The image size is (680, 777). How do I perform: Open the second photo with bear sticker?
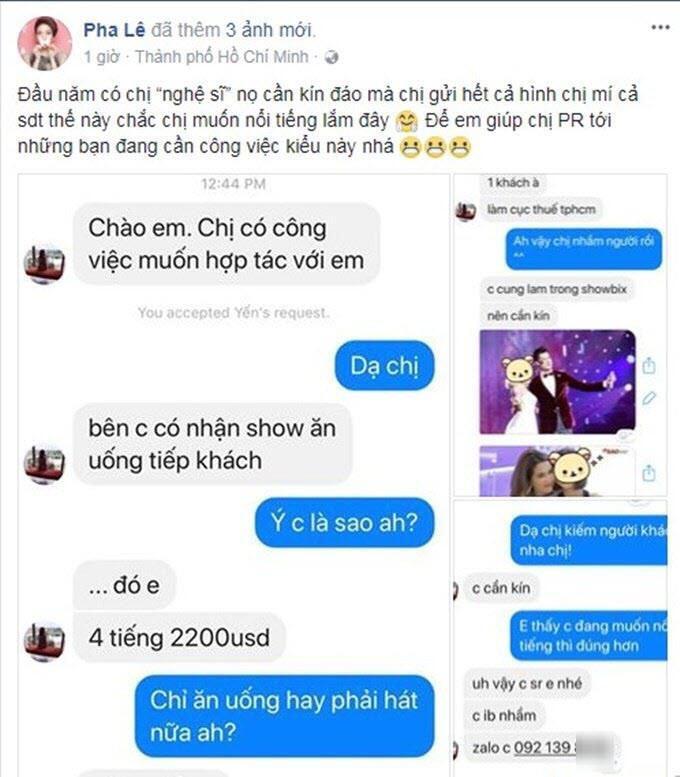(557, 471)
